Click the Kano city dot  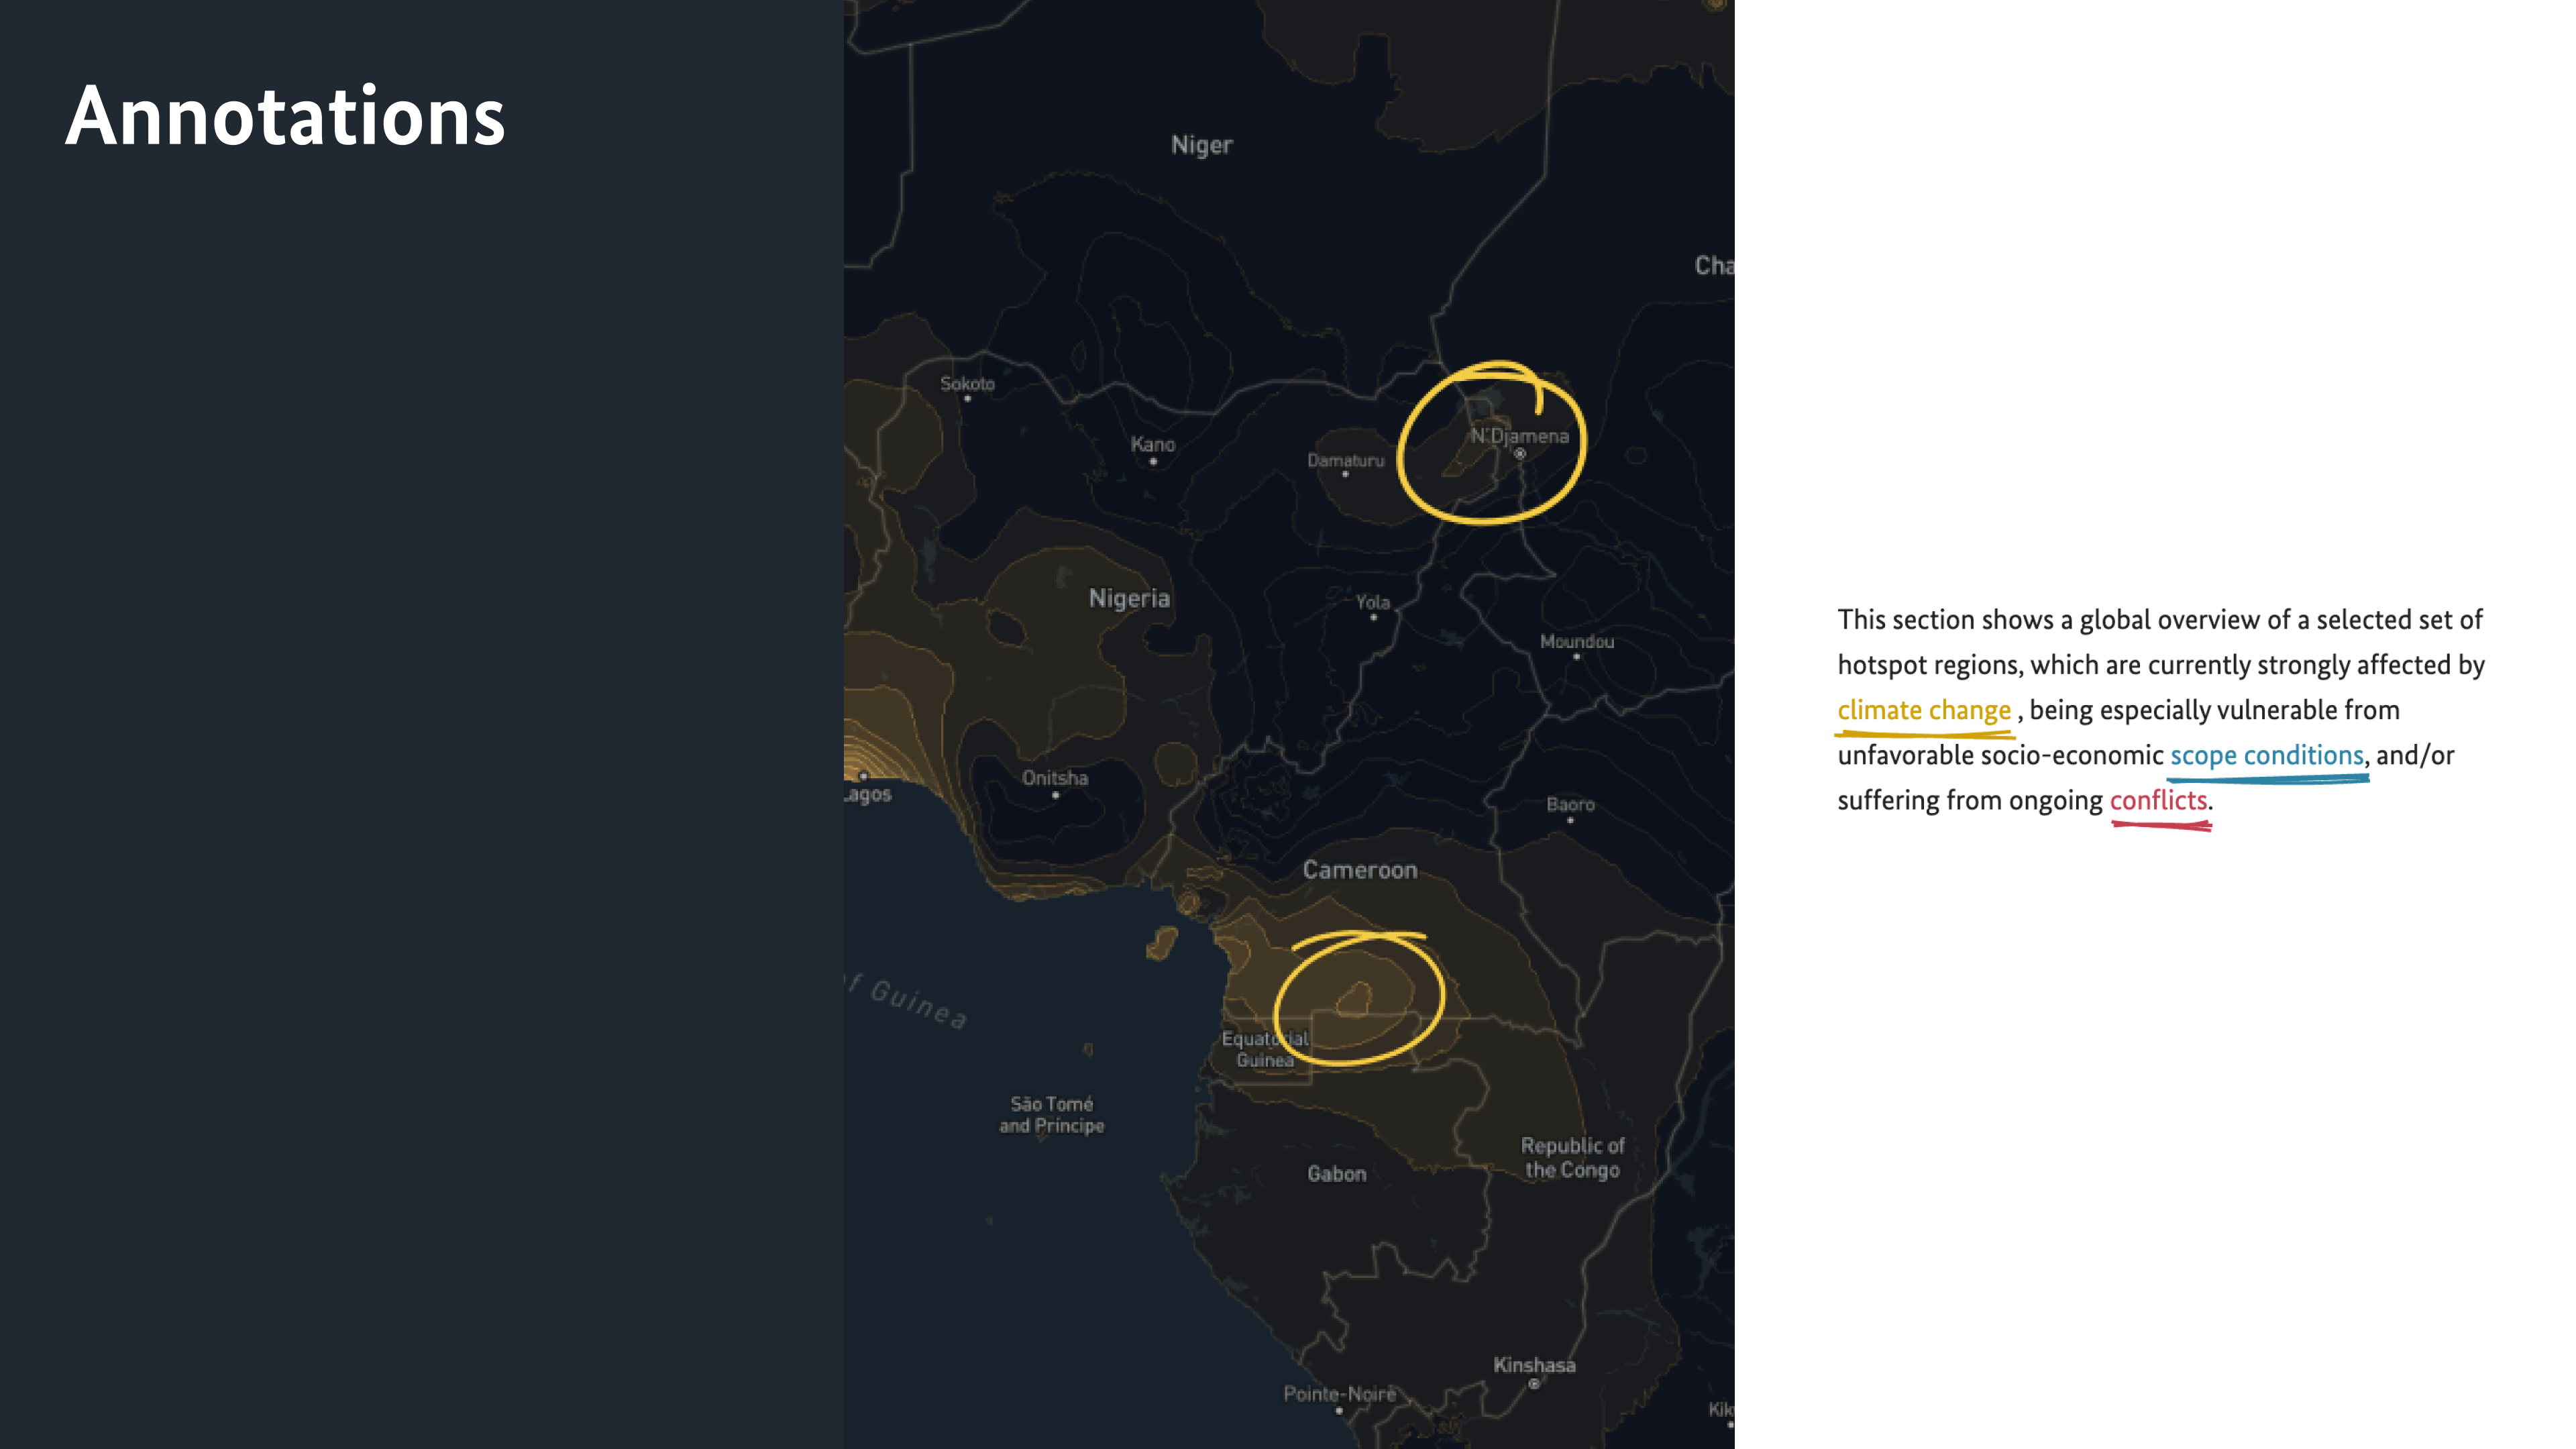(1153, 462)
